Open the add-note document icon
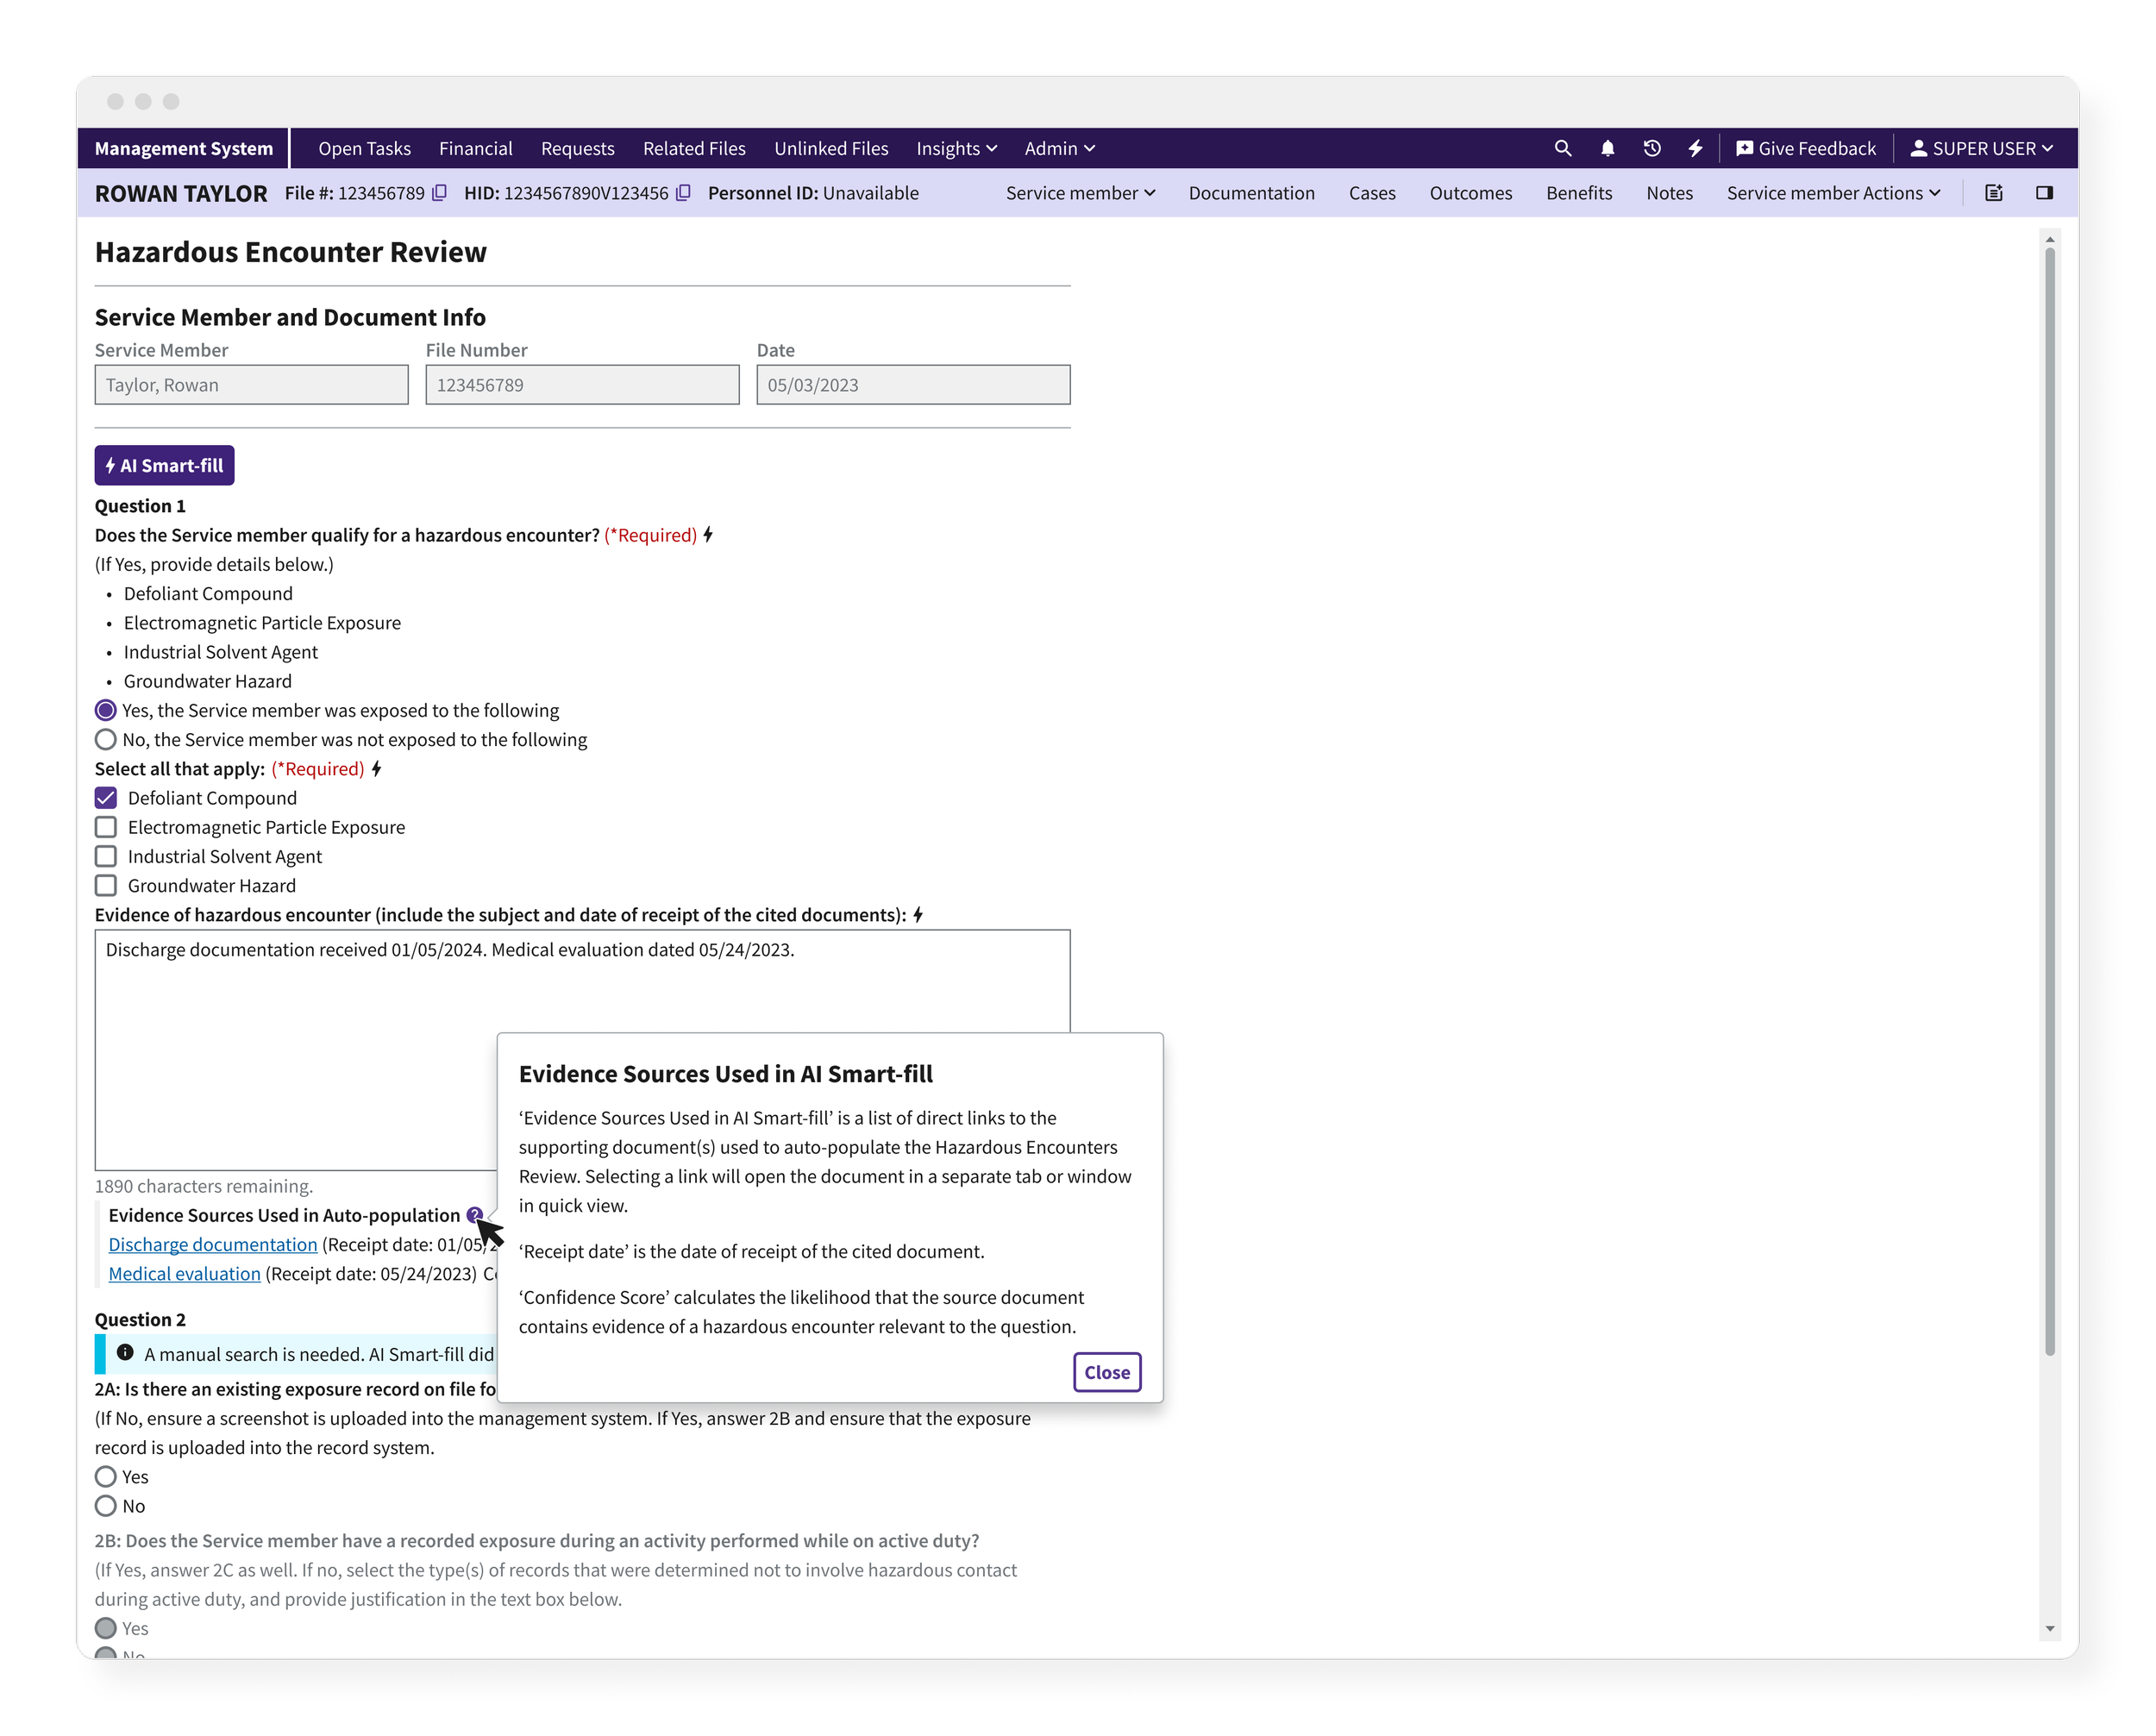Viewport: 2156px width, 1736px height. pyautogui.click(x=1993, y=193)
